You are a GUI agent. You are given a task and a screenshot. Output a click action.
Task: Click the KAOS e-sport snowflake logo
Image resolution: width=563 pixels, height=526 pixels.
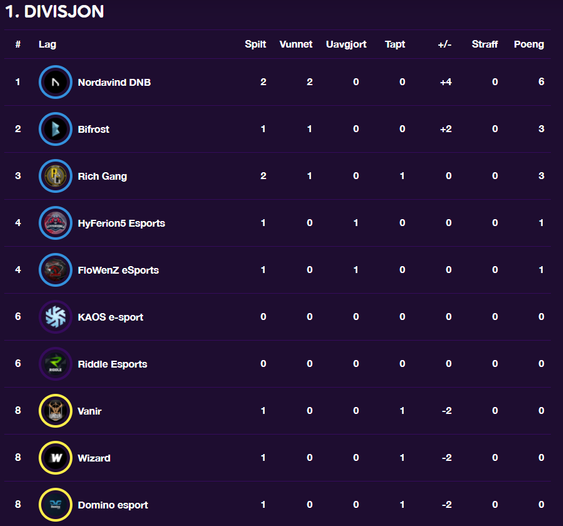click(x=55, y=317)
